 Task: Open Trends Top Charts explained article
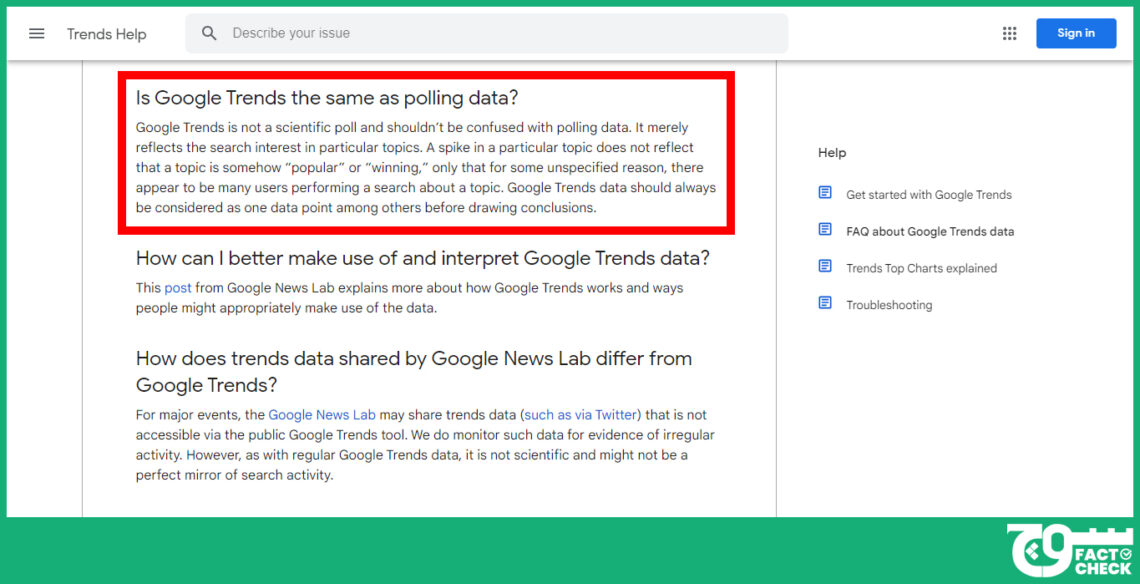click(921, 268)
